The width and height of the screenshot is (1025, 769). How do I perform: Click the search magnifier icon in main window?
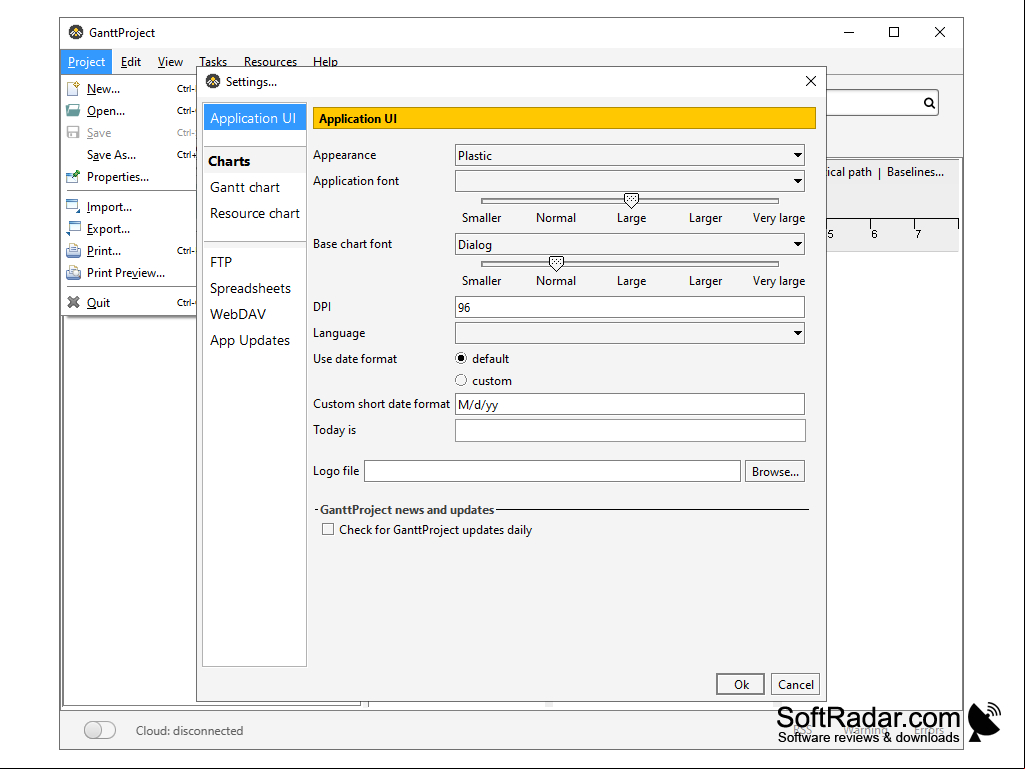(929, 103)
